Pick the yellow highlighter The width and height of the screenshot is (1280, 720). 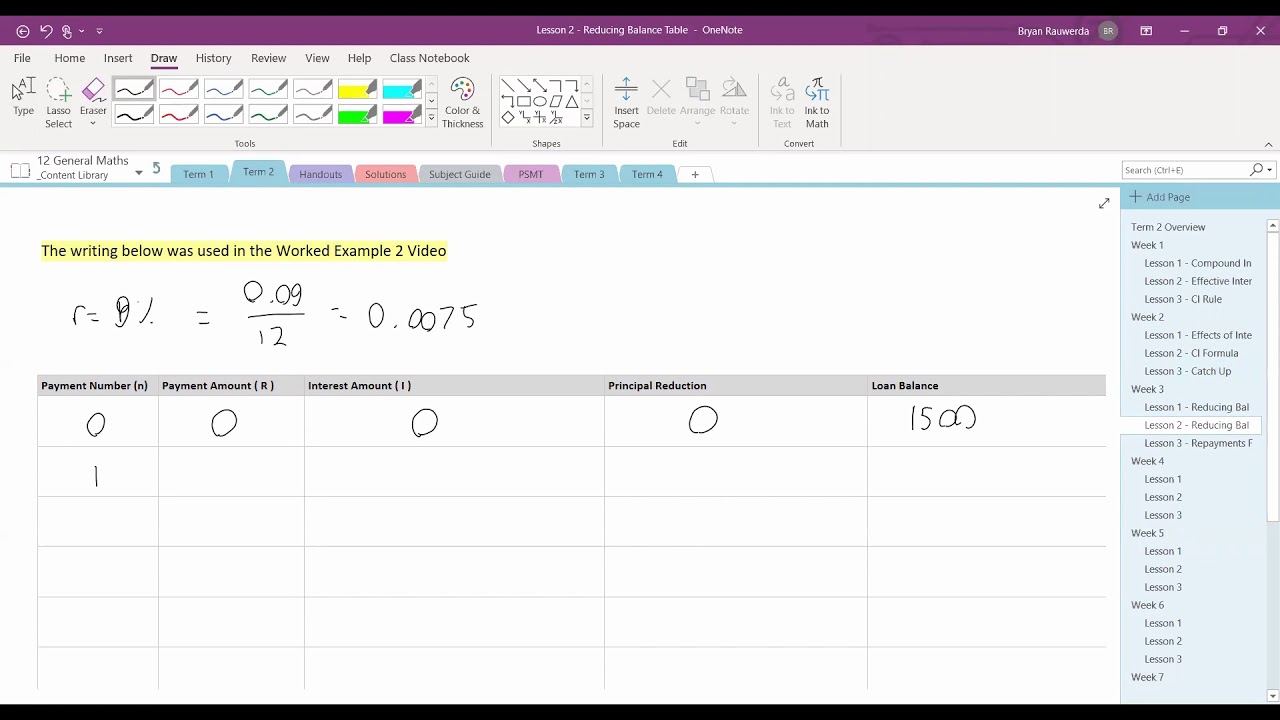click(357, 90)
